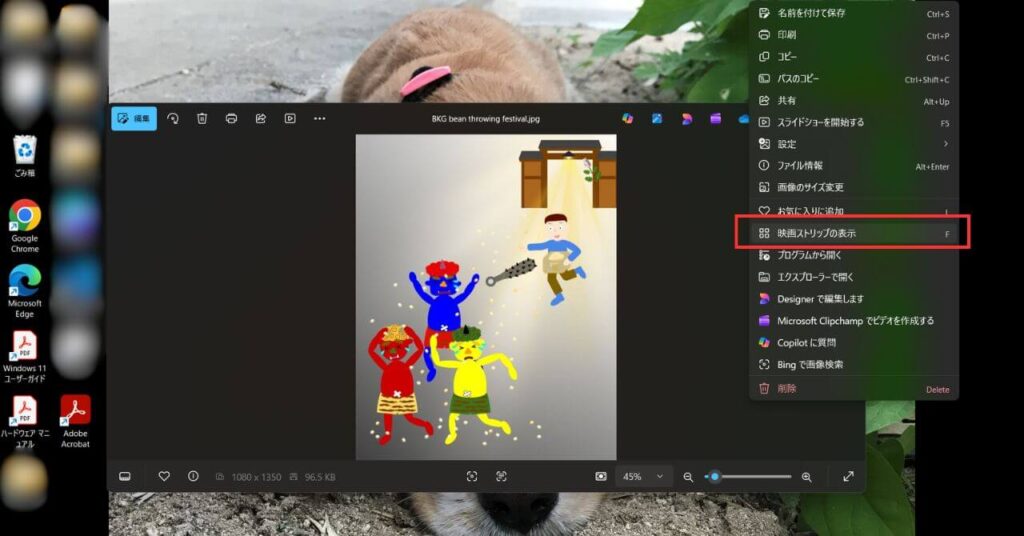The image size is (1024, 536).
Task: Click the zoom-in magnifier icon
Action: tap(806, 477)
